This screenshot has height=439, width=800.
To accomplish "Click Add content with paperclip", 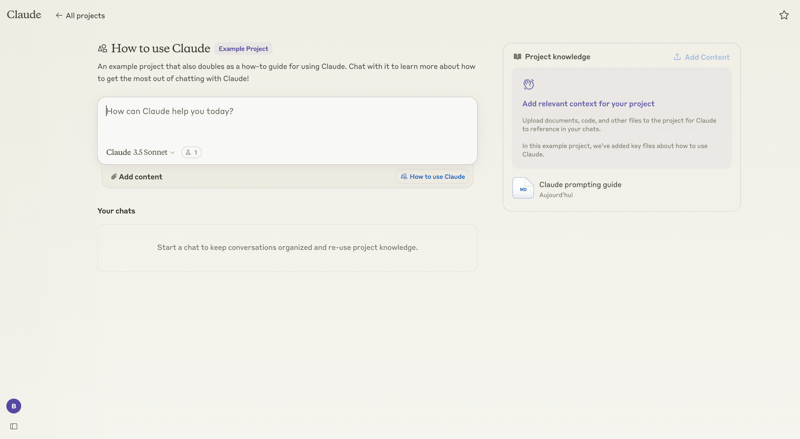I will tap(136, 177).
